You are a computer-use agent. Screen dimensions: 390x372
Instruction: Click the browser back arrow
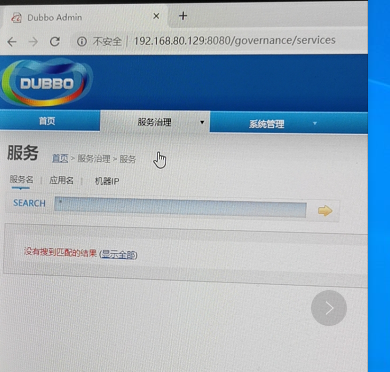tap(12, 42)
